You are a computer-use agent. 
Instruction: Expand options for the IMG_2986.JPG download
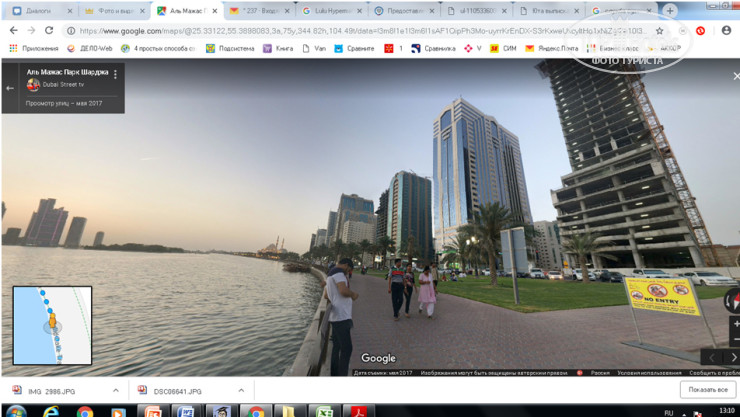click(x=116, y=391)
